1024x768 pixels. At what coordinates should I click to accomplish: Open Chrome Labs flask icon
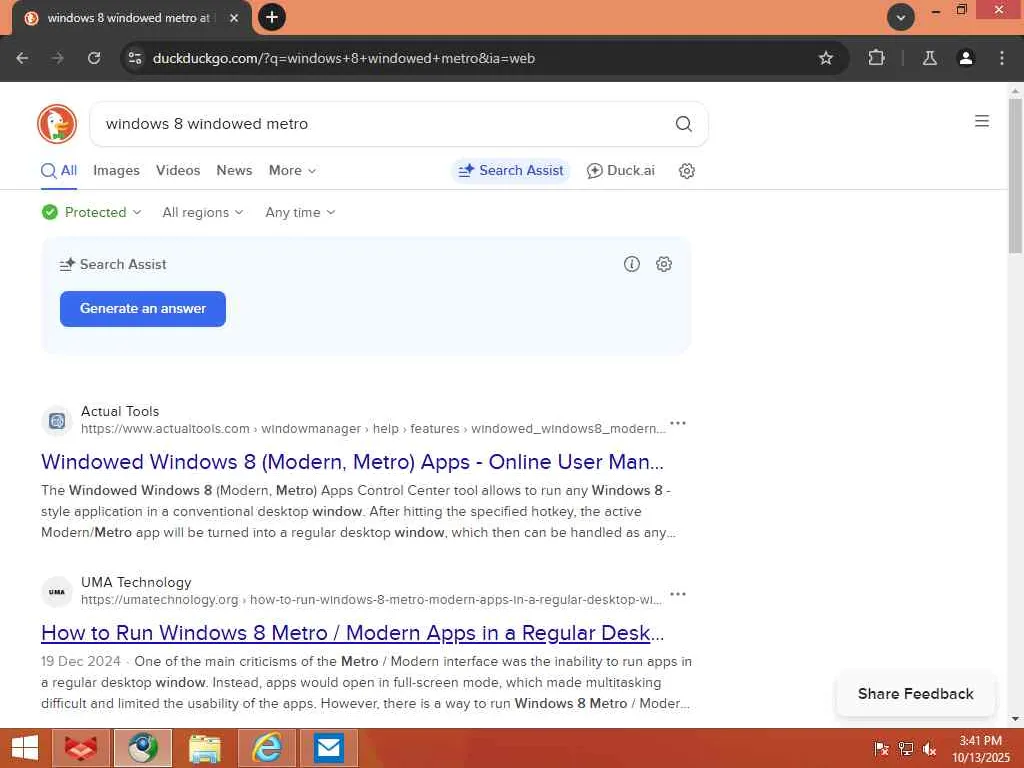tap(929, 58)
